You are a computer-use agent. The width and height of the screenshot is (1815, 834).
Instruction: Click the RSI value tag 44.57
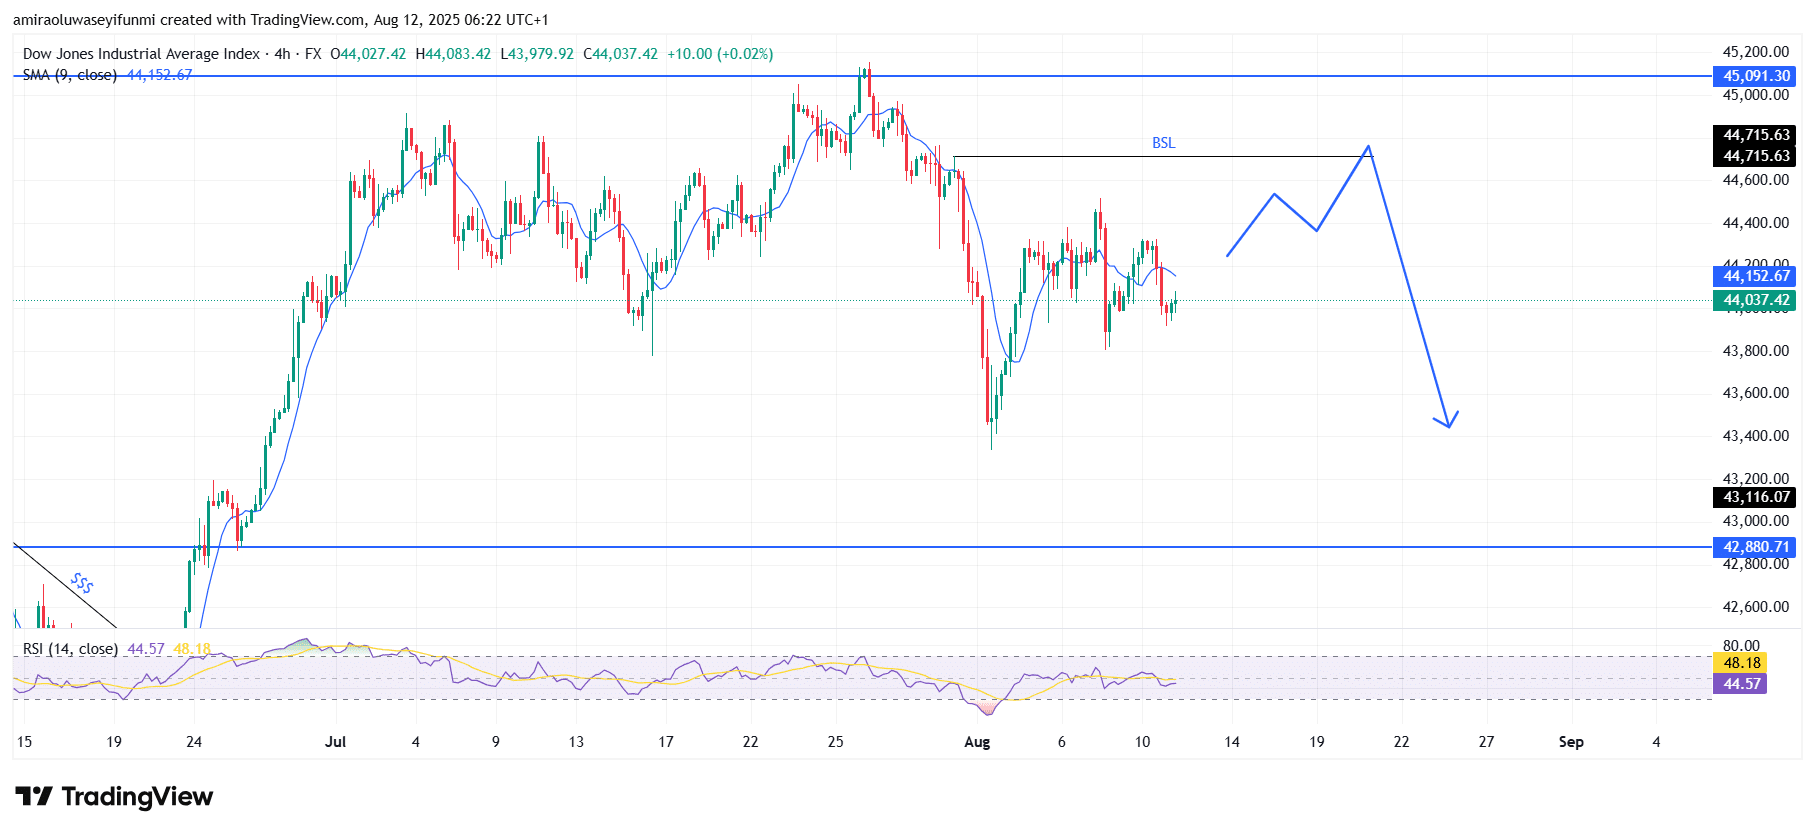(1741, 684)
